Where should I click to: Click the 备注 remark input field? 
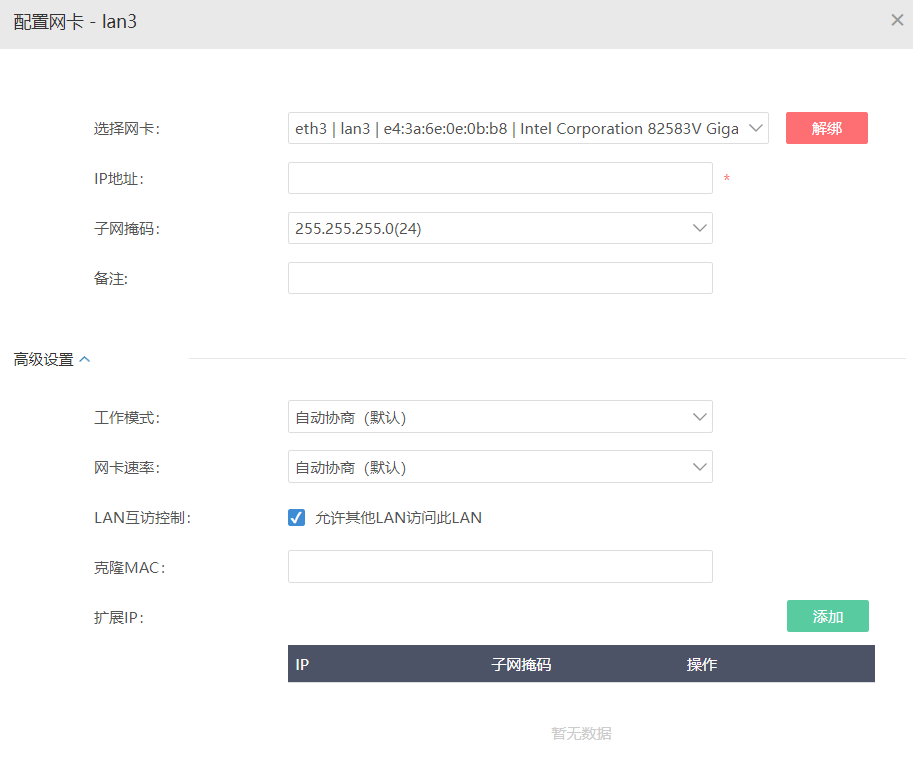click(x=500, y=278)
